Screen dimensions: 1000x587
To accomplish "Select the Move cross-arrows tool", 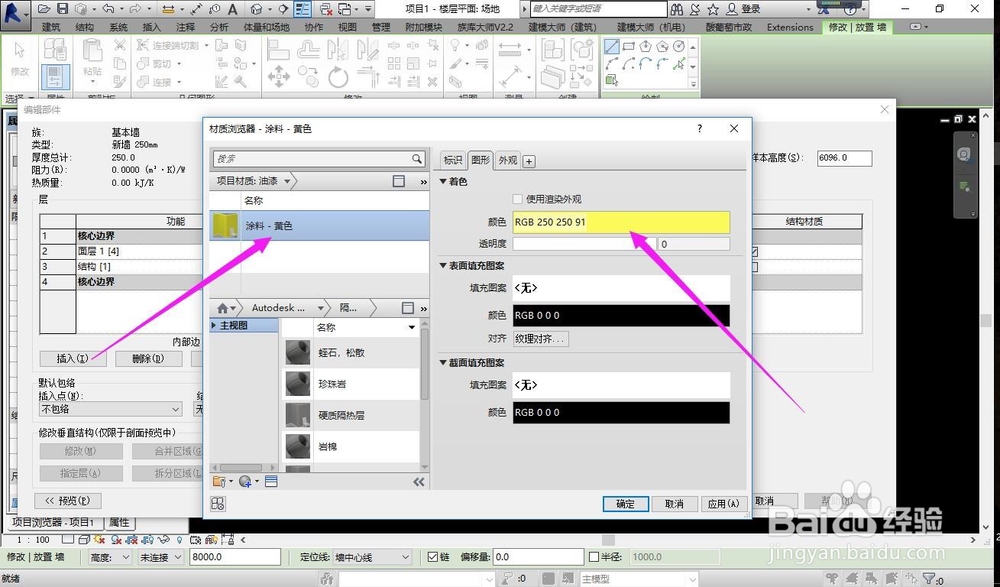I will coord(279,77).
